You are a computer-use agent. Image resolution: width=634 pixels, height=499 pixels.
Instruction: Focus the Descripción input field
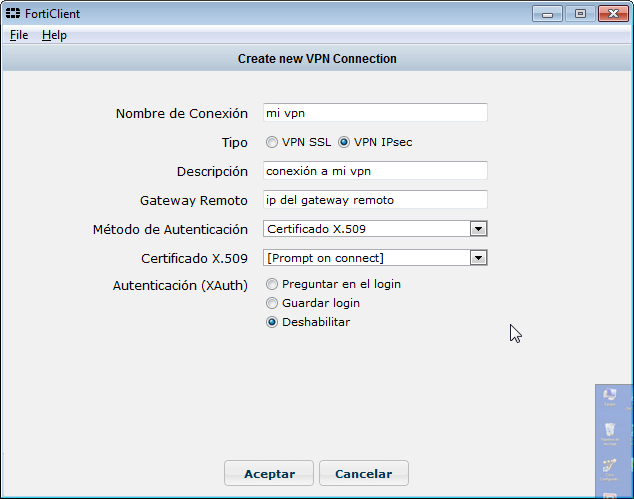375,171
